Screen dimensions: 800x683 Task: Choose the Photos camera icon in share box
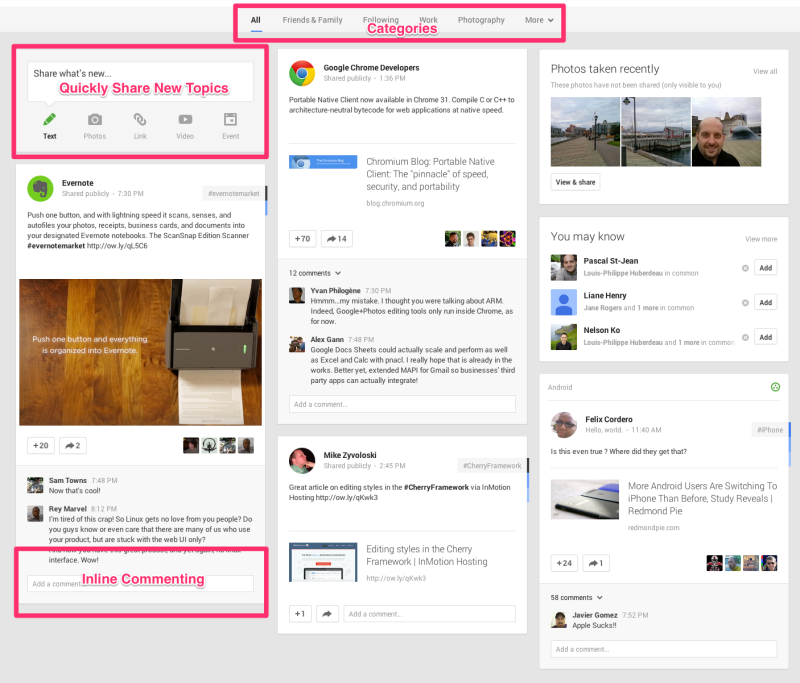[95, 120]
